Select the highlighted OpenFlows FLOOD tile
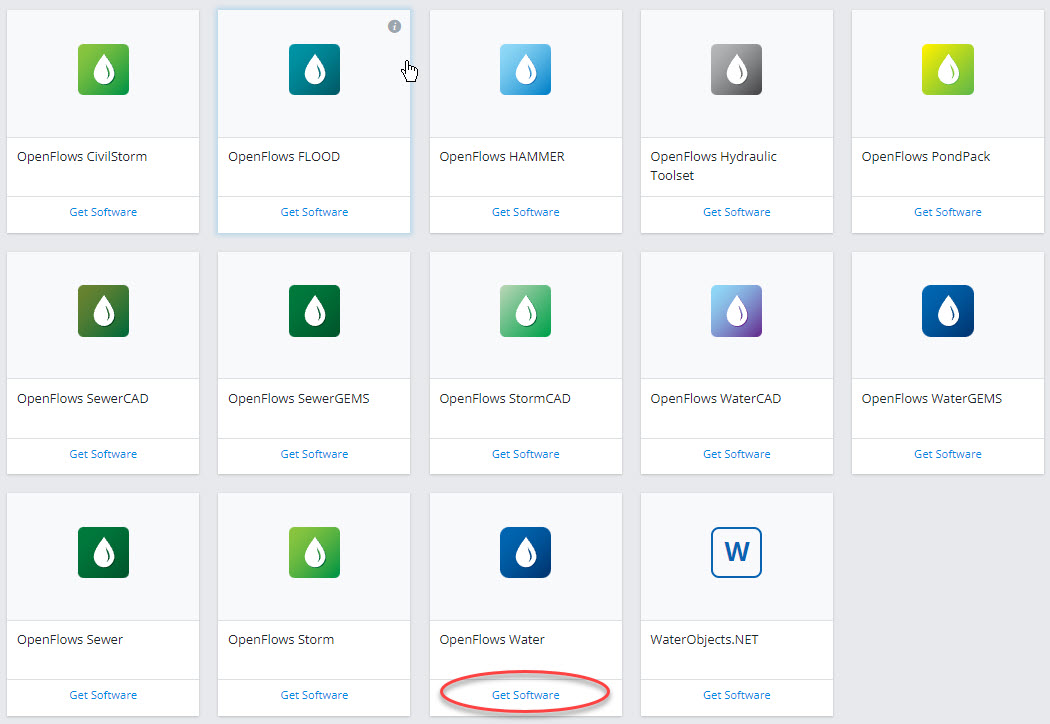 314,120
